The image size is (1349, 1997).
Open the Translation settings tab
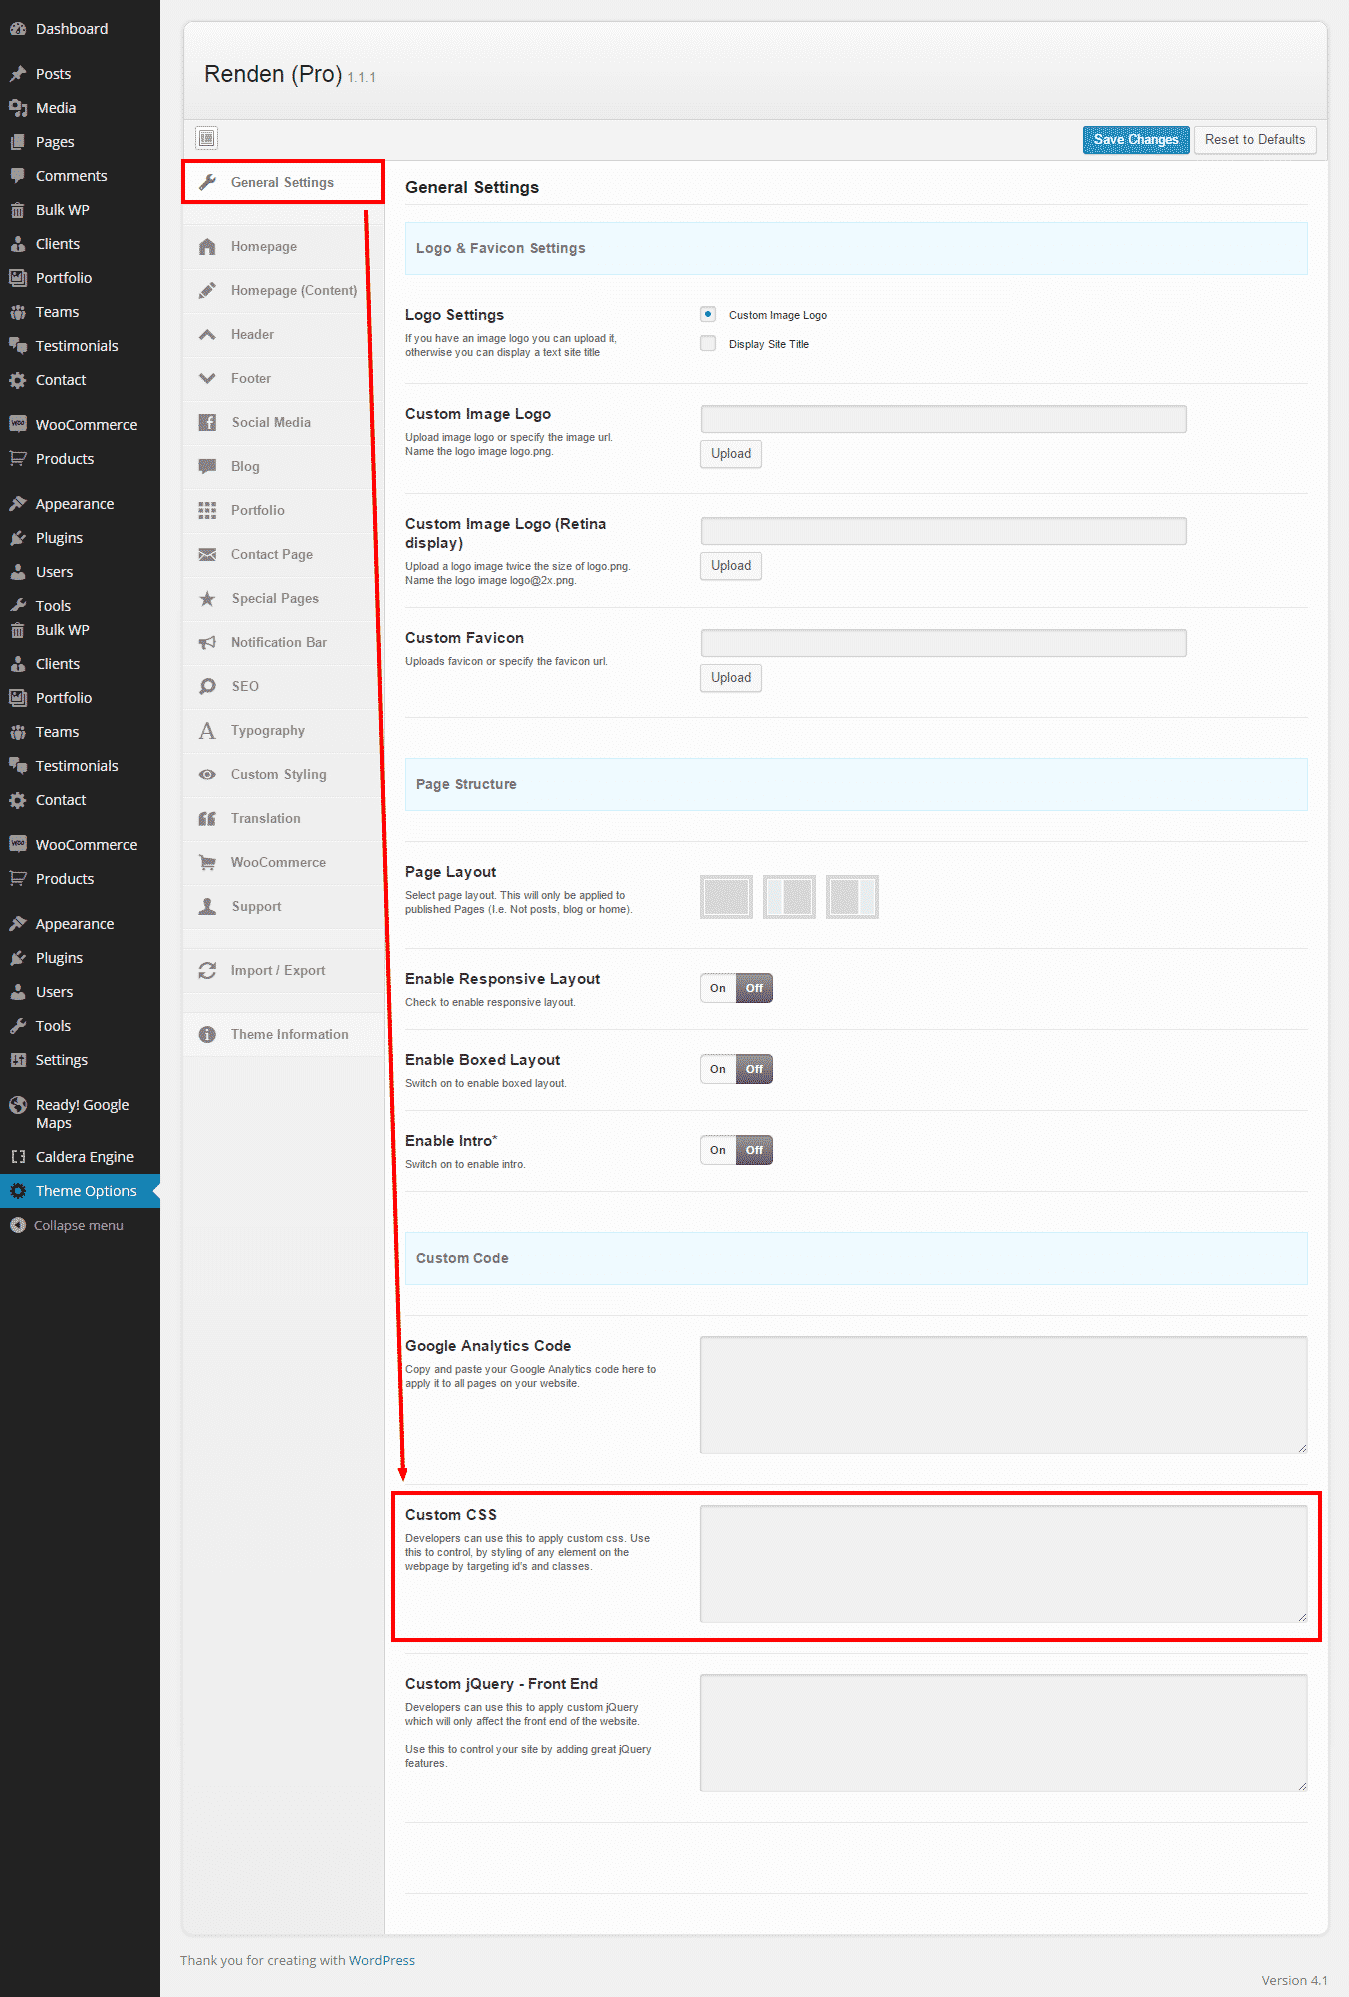tap(265, 819)
